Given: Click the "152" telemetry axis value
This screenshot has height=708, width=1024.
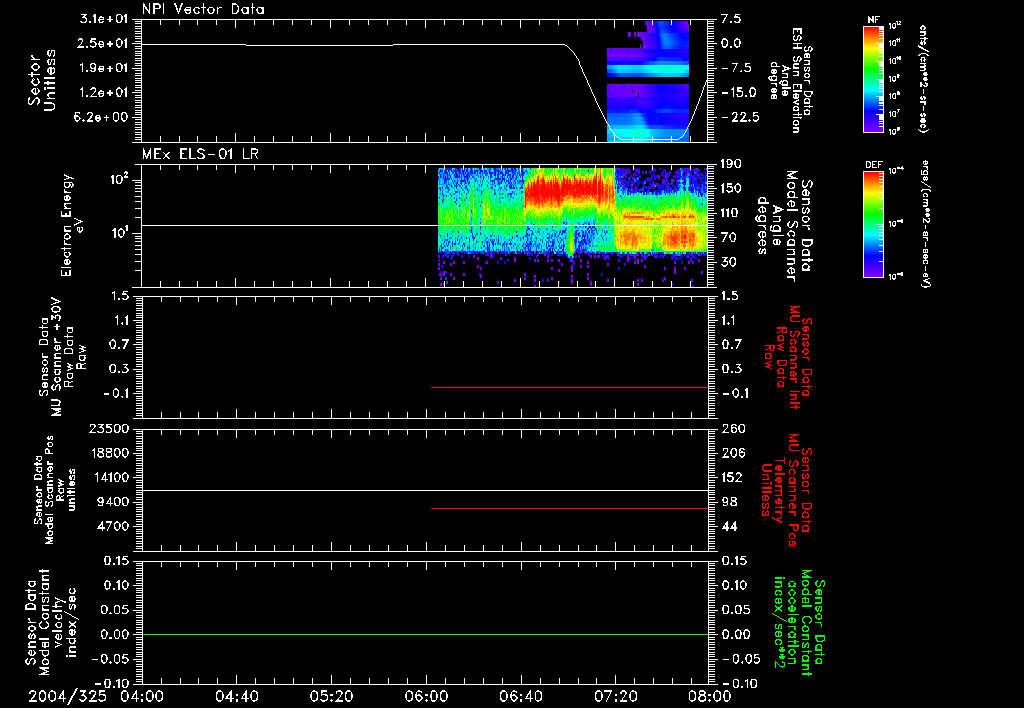Looking at the screenshot, I should point(731,477).
